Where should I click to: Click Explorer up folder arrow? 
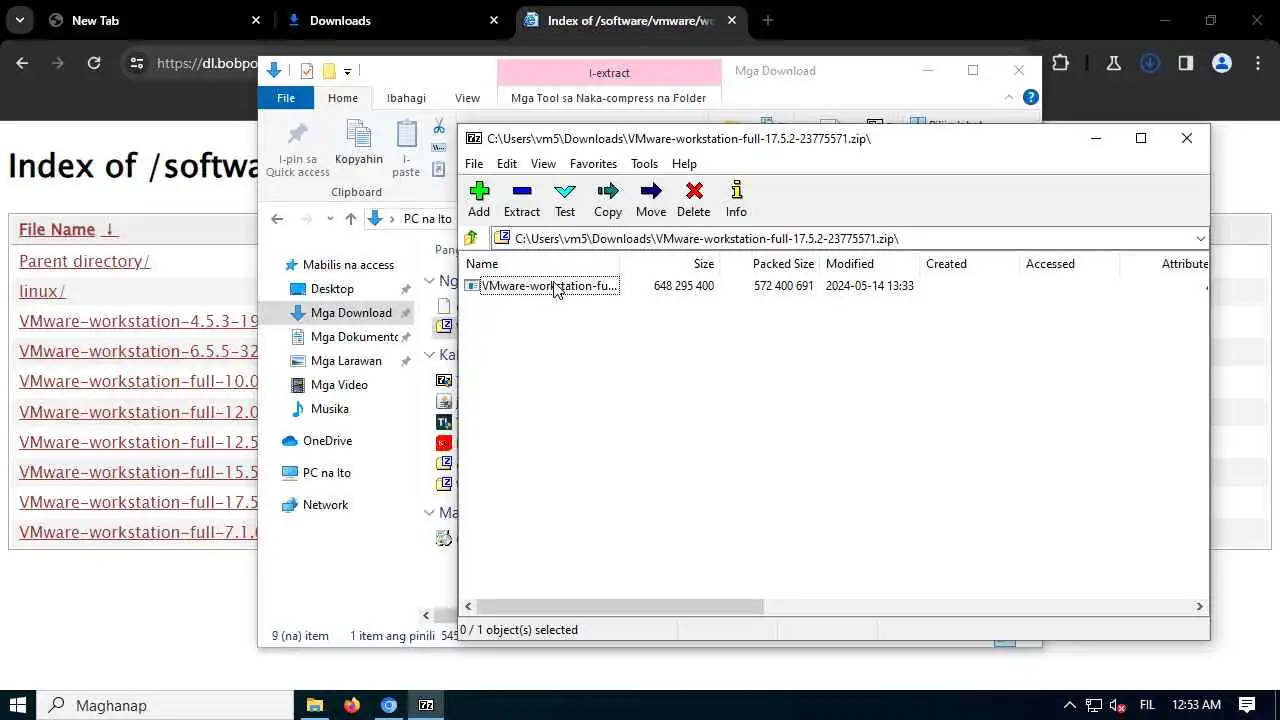pos(350,219)
